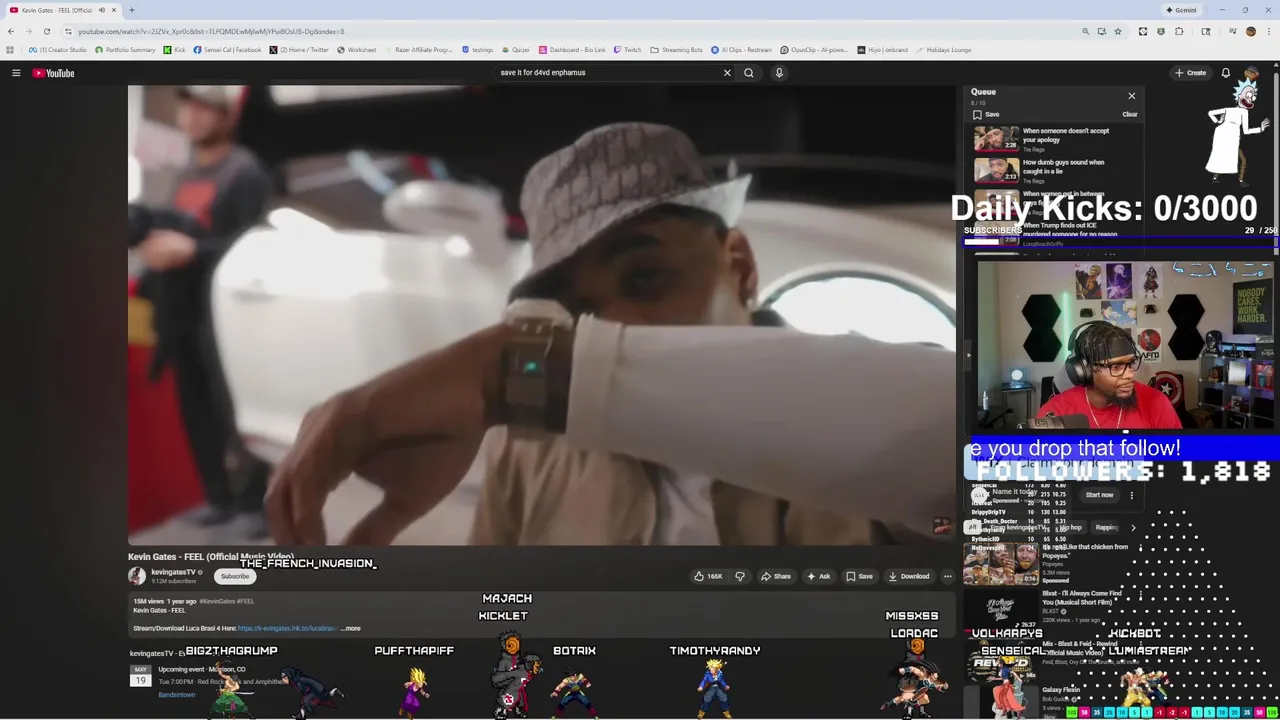Open a new browser tab
Image resolution: width=1280 pixels, height=720 pixels.
(131, 10)
